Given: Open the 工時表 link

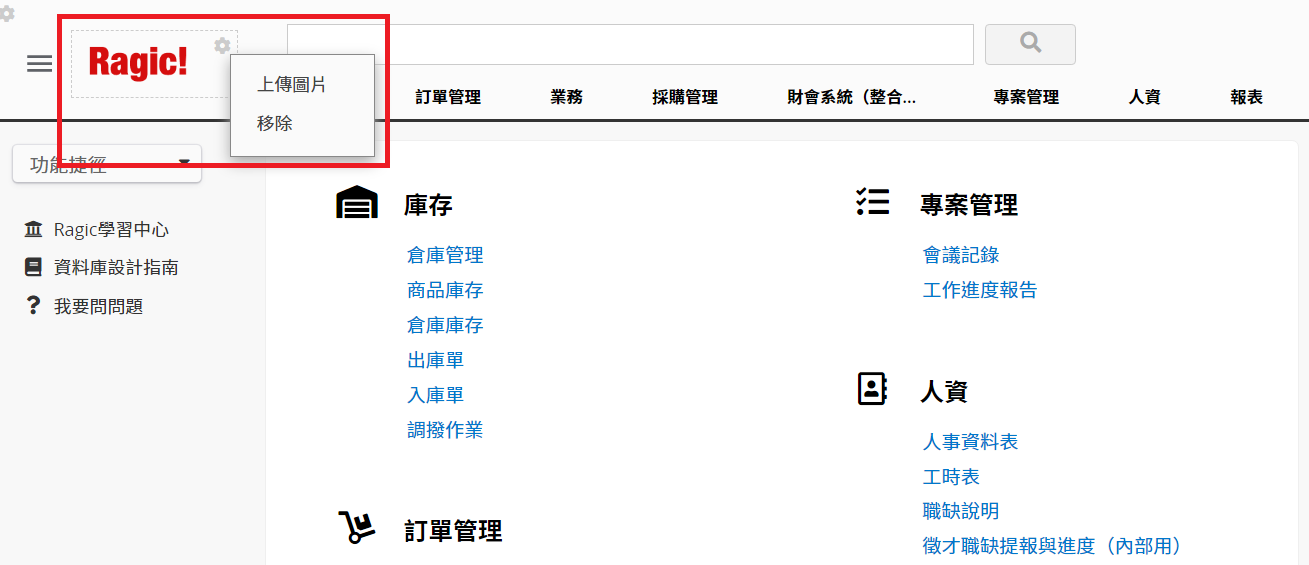Looking at the screenshot, I should coord(951,476).
